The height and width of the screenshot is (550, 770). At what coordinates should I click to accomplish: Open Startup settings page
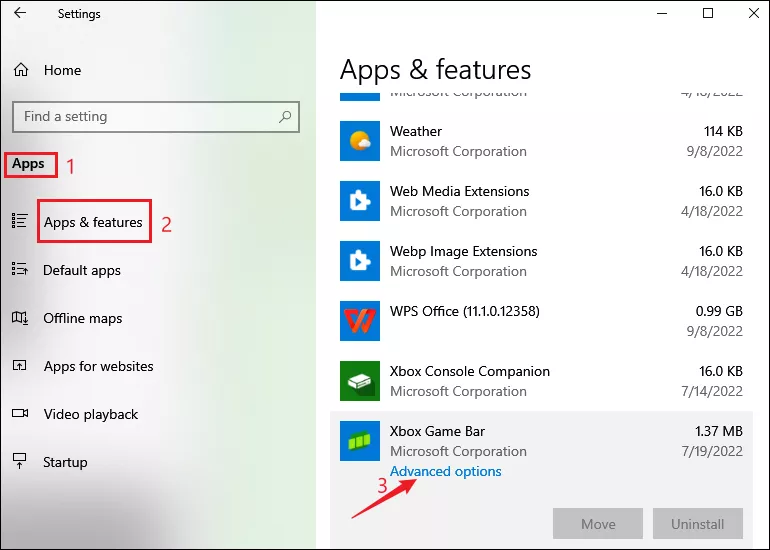[x=65, y=463]
